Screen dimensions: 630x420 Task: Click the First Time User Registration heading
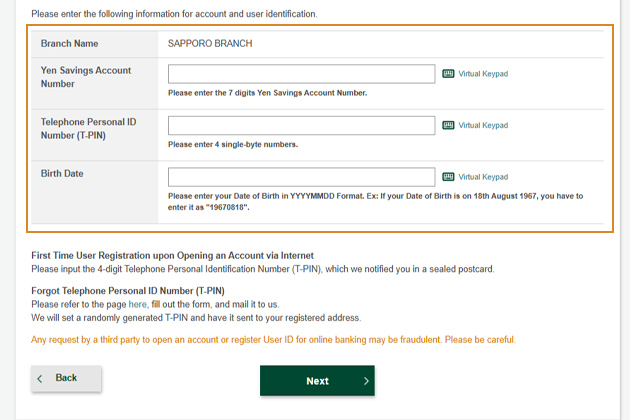click(172, 256)
